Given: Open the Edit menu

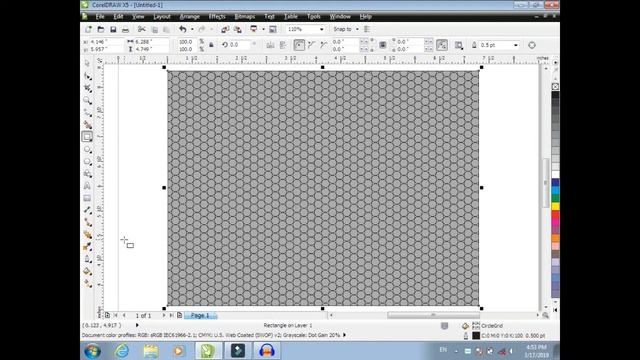Looking at the screenshot, I should pyautogui.click(x=118, y=17).
